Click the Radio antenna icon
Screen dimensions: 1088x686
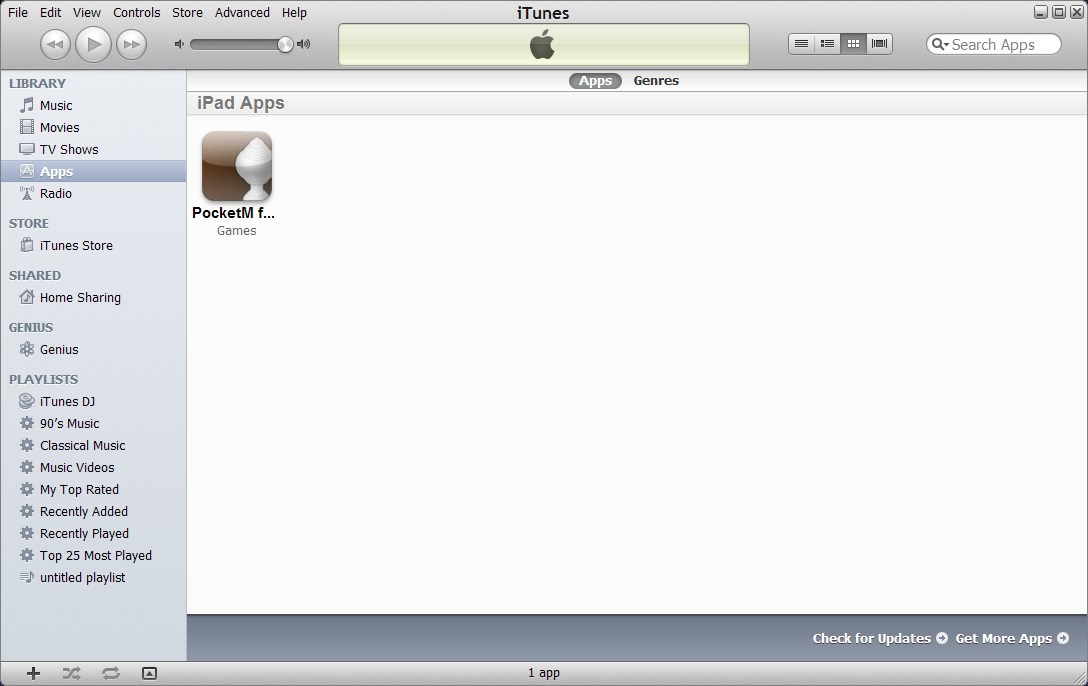coord(26,194)
